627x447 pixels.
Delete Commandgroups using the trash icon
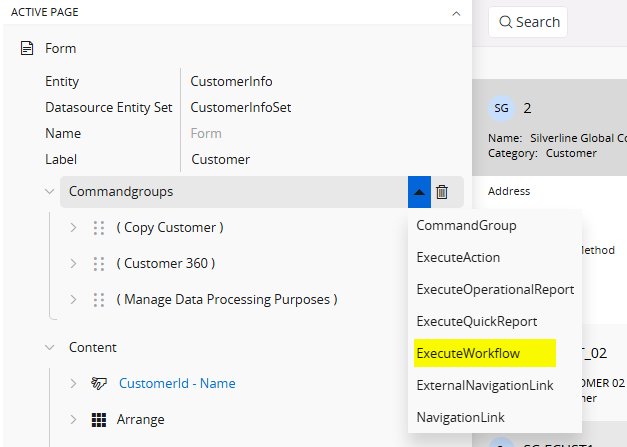tap(442, 192)
